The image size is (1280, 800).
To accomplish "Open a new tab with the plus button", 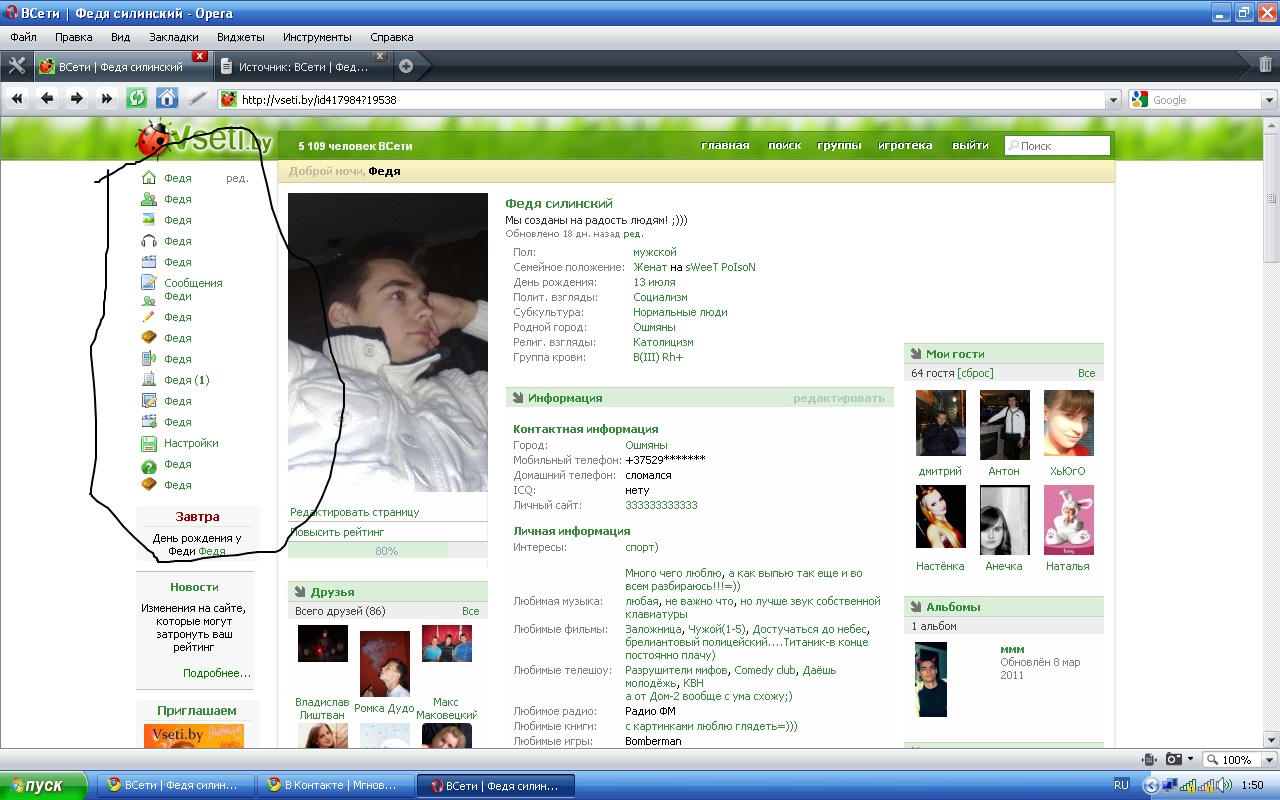I will (x=406, y=67).
